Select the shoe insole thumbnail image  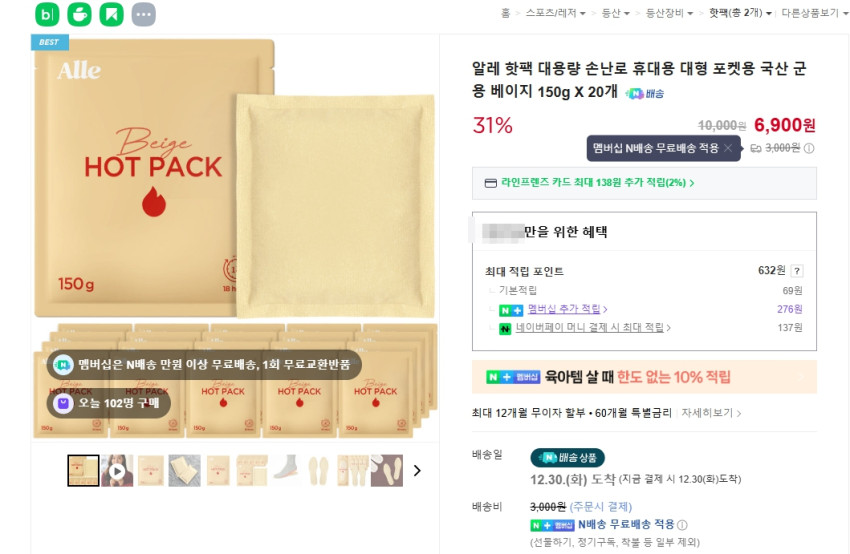[x=320, y=470]
